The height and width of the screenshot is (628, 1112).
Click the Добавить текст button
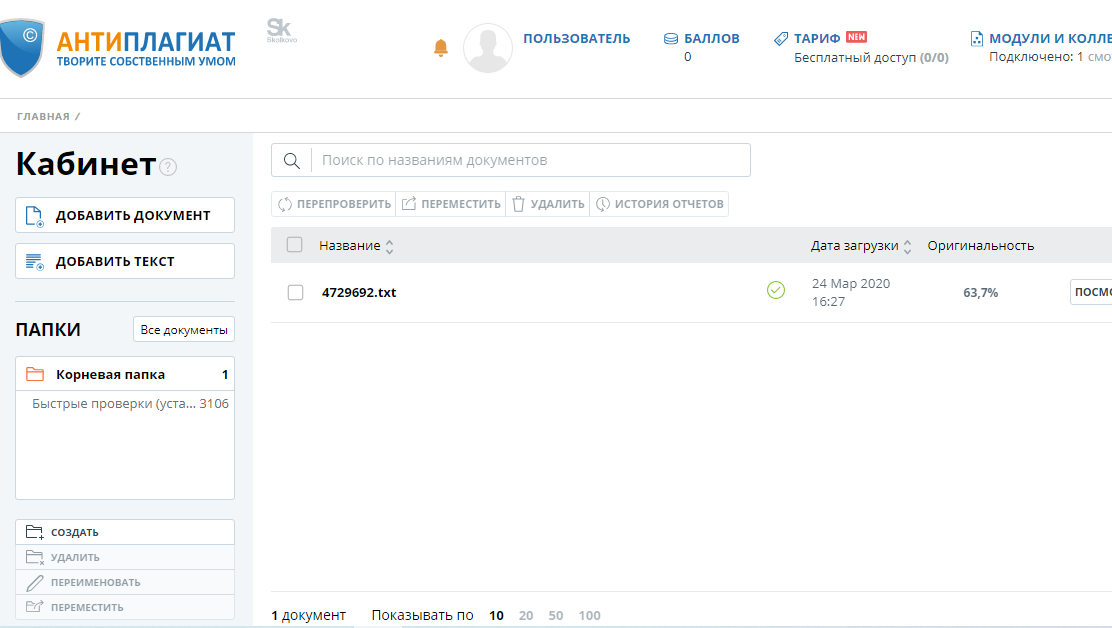click(125, 261)
